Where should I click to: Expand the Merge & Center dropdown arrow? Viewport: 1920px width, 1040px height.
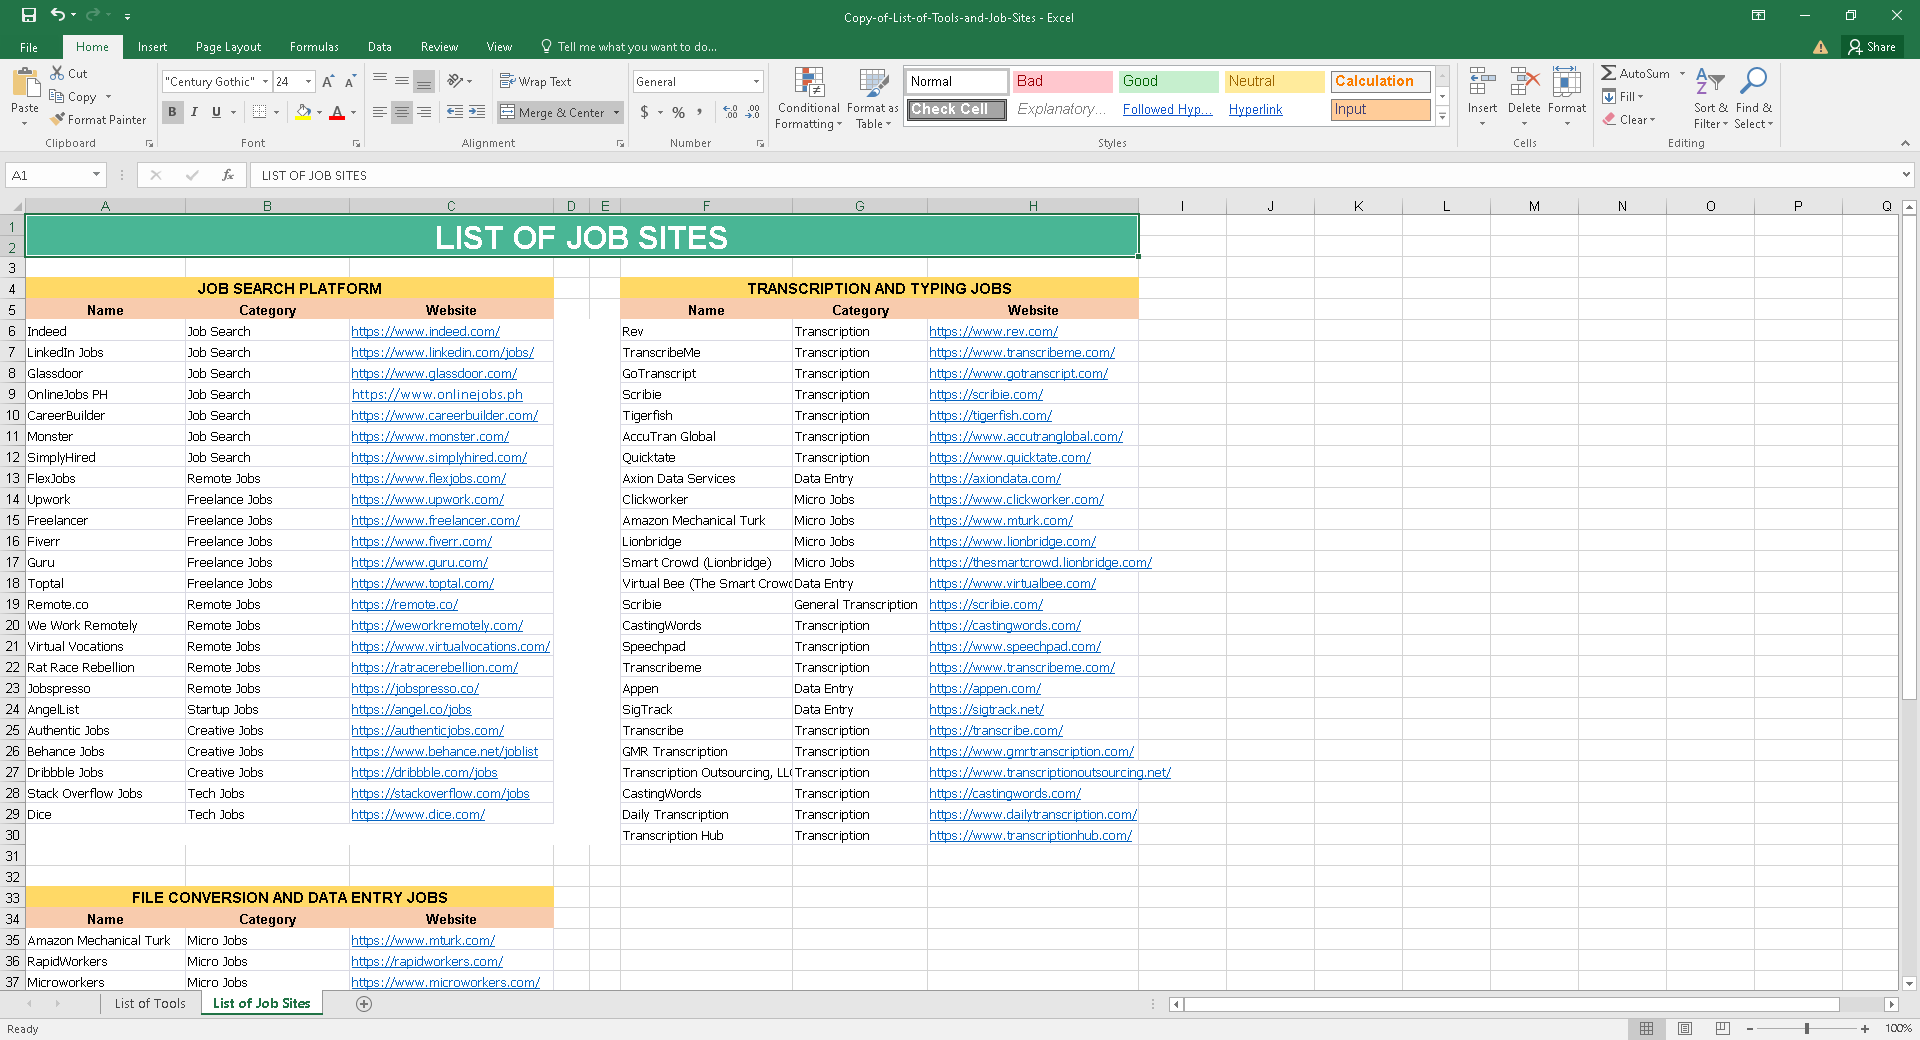pyautogui.click(x=616, y=113)
